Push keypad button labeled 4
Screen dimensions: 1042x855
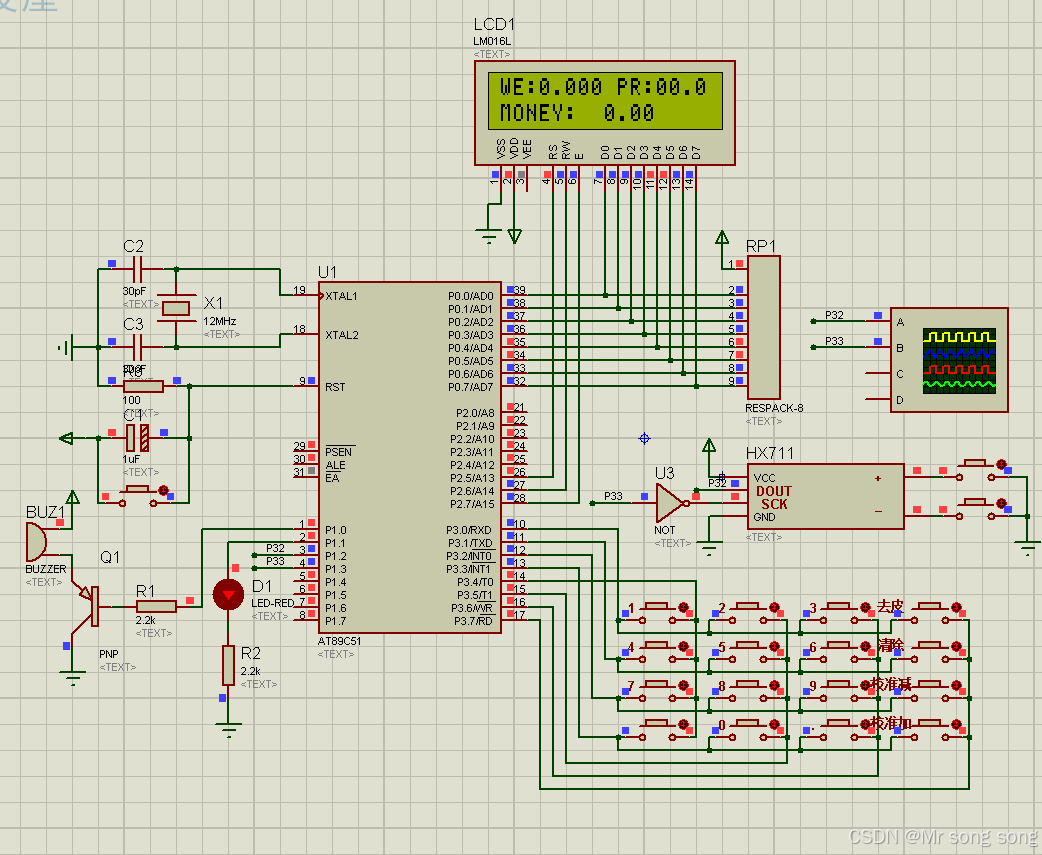pos(657,652)
